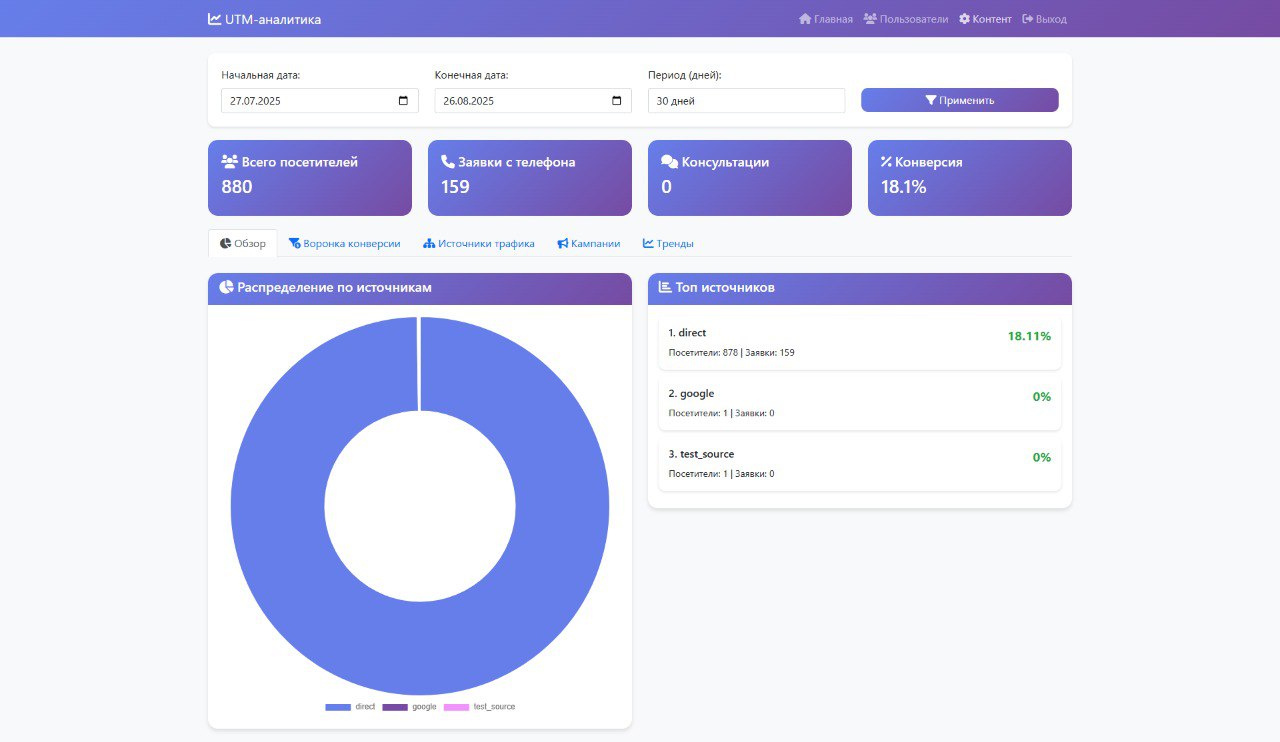This screenshot has height=742, width=1280.
Task: Click the users icon beside Пользователи
Action: tap(870, 19)
